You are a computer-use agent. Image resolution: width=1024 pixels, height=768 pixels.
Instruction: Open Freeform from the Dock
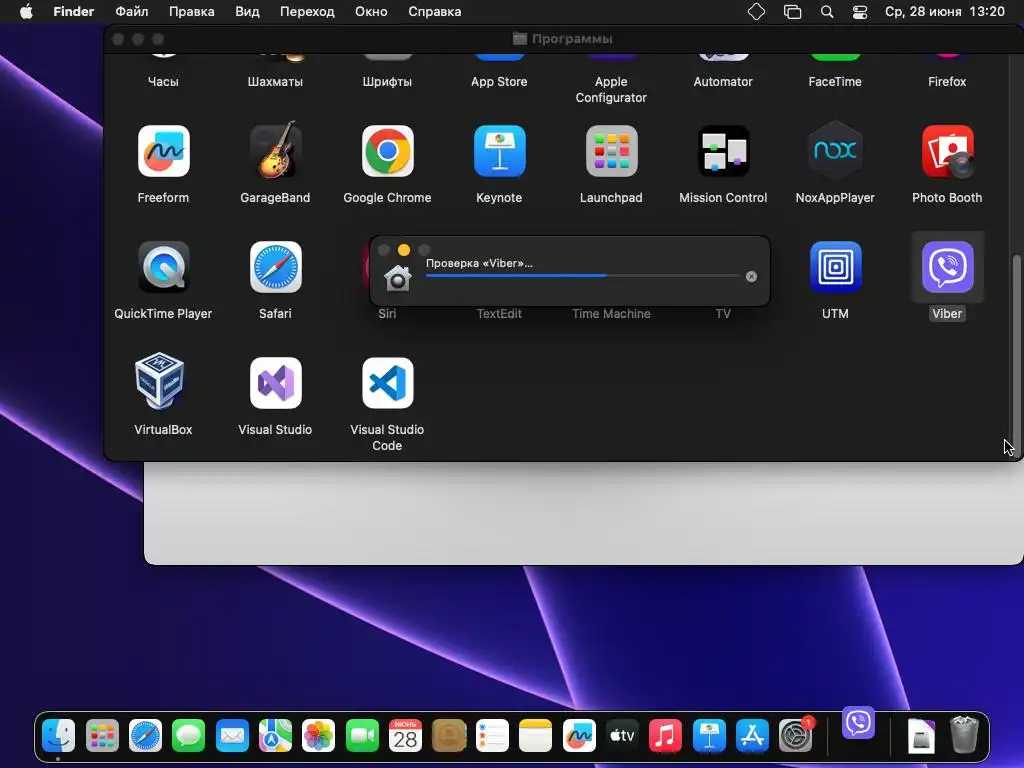pyautogui.click(x=579, y=736)
